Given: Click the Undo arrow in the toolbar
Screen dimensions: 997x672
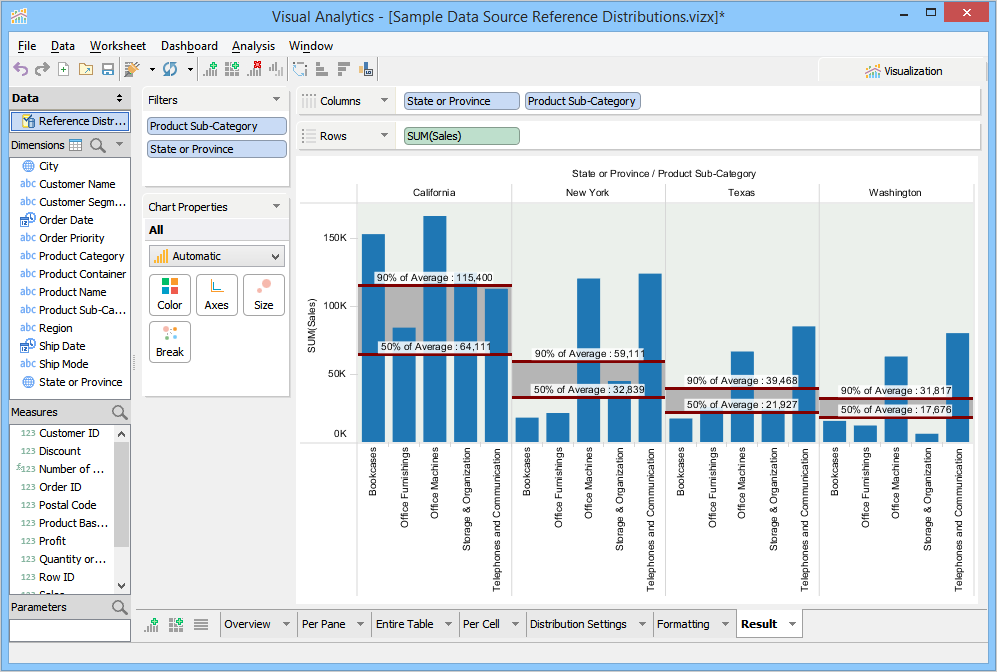Looking at the screenshot, I should (20, 69).
